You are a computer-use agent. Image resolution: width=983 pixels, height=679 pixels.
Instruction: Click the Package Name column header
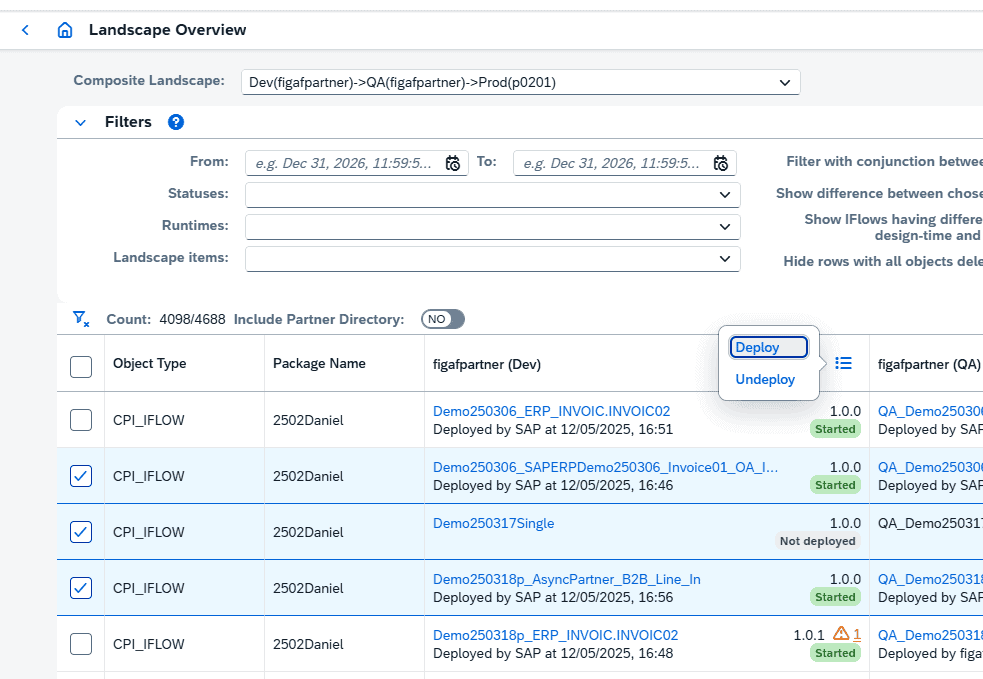point(319,364)
